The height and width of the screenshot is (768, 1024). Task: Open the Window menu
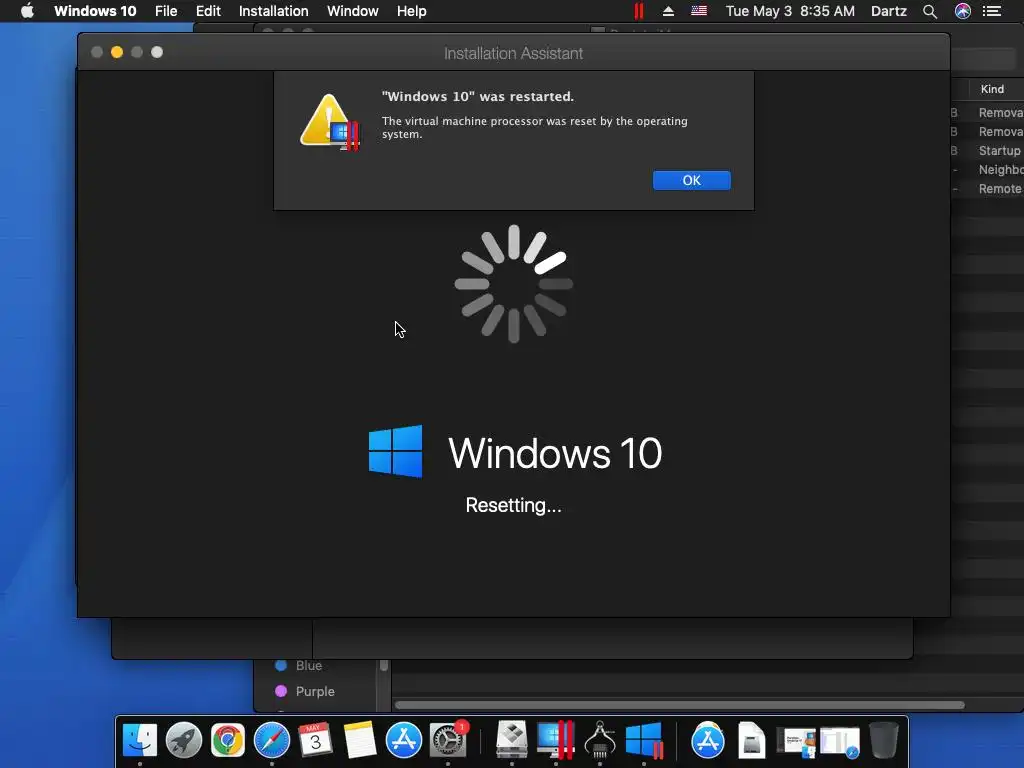click(x=353, y=11)
